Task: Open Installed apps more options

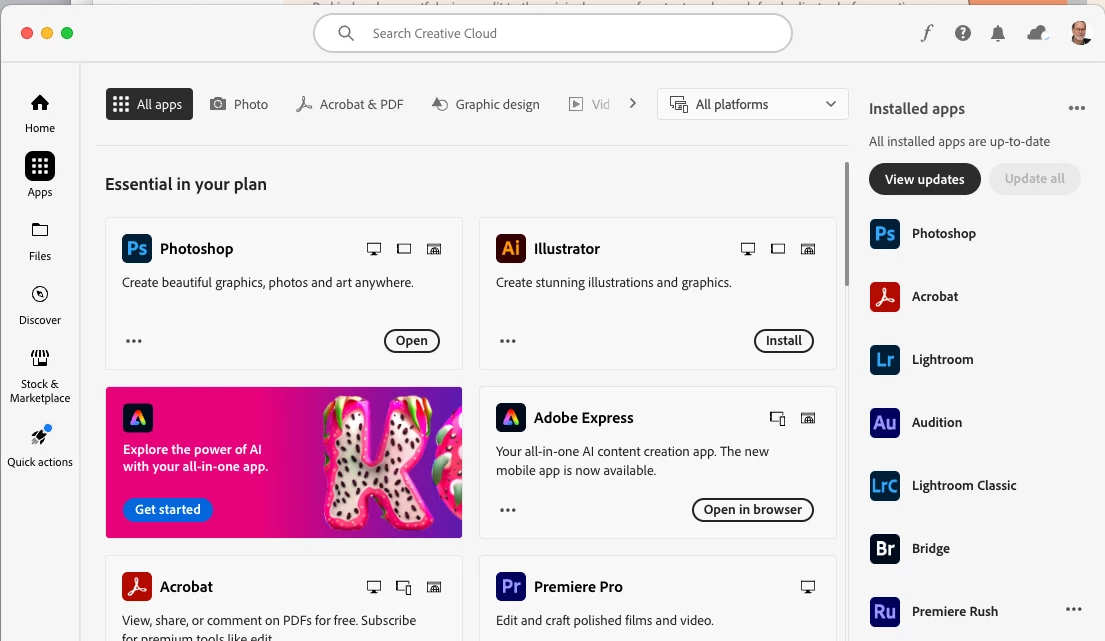Action: [x=1076, y=108]
